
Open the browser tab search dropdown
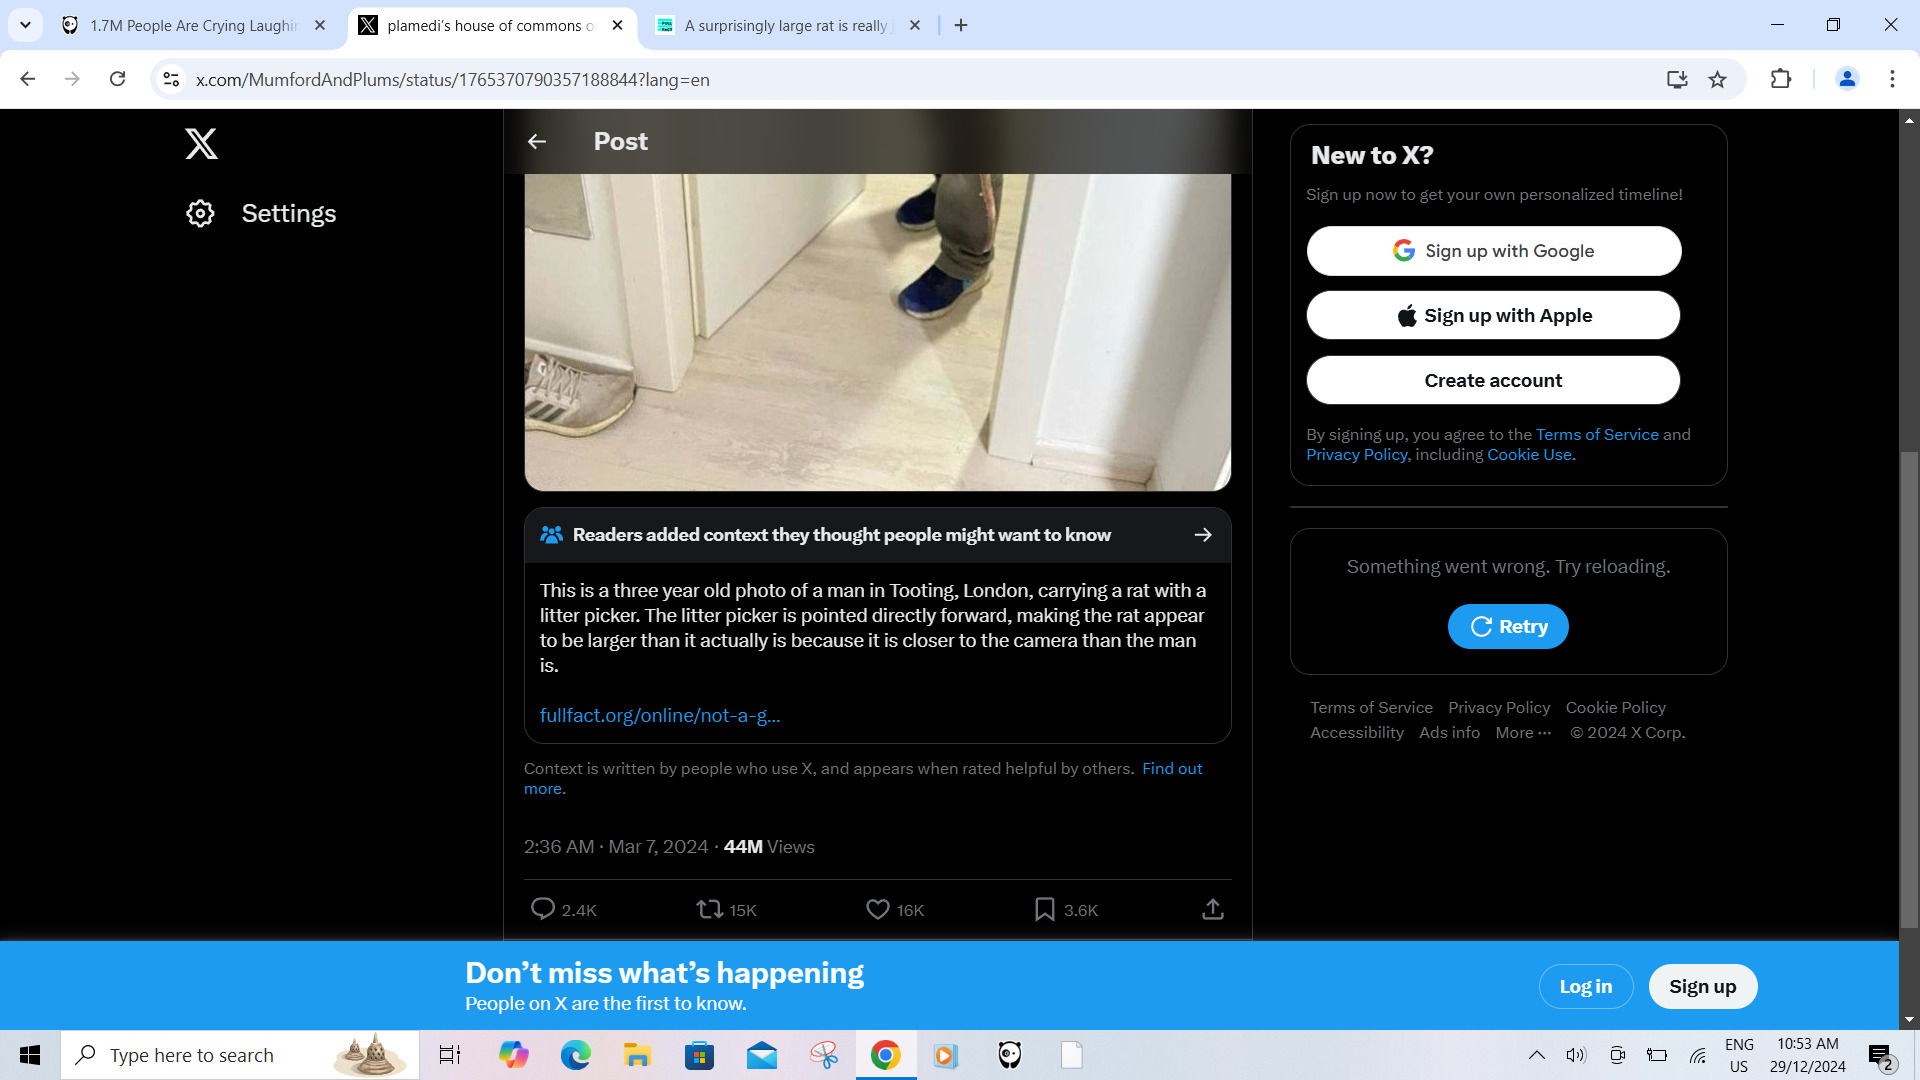[25, 25]
